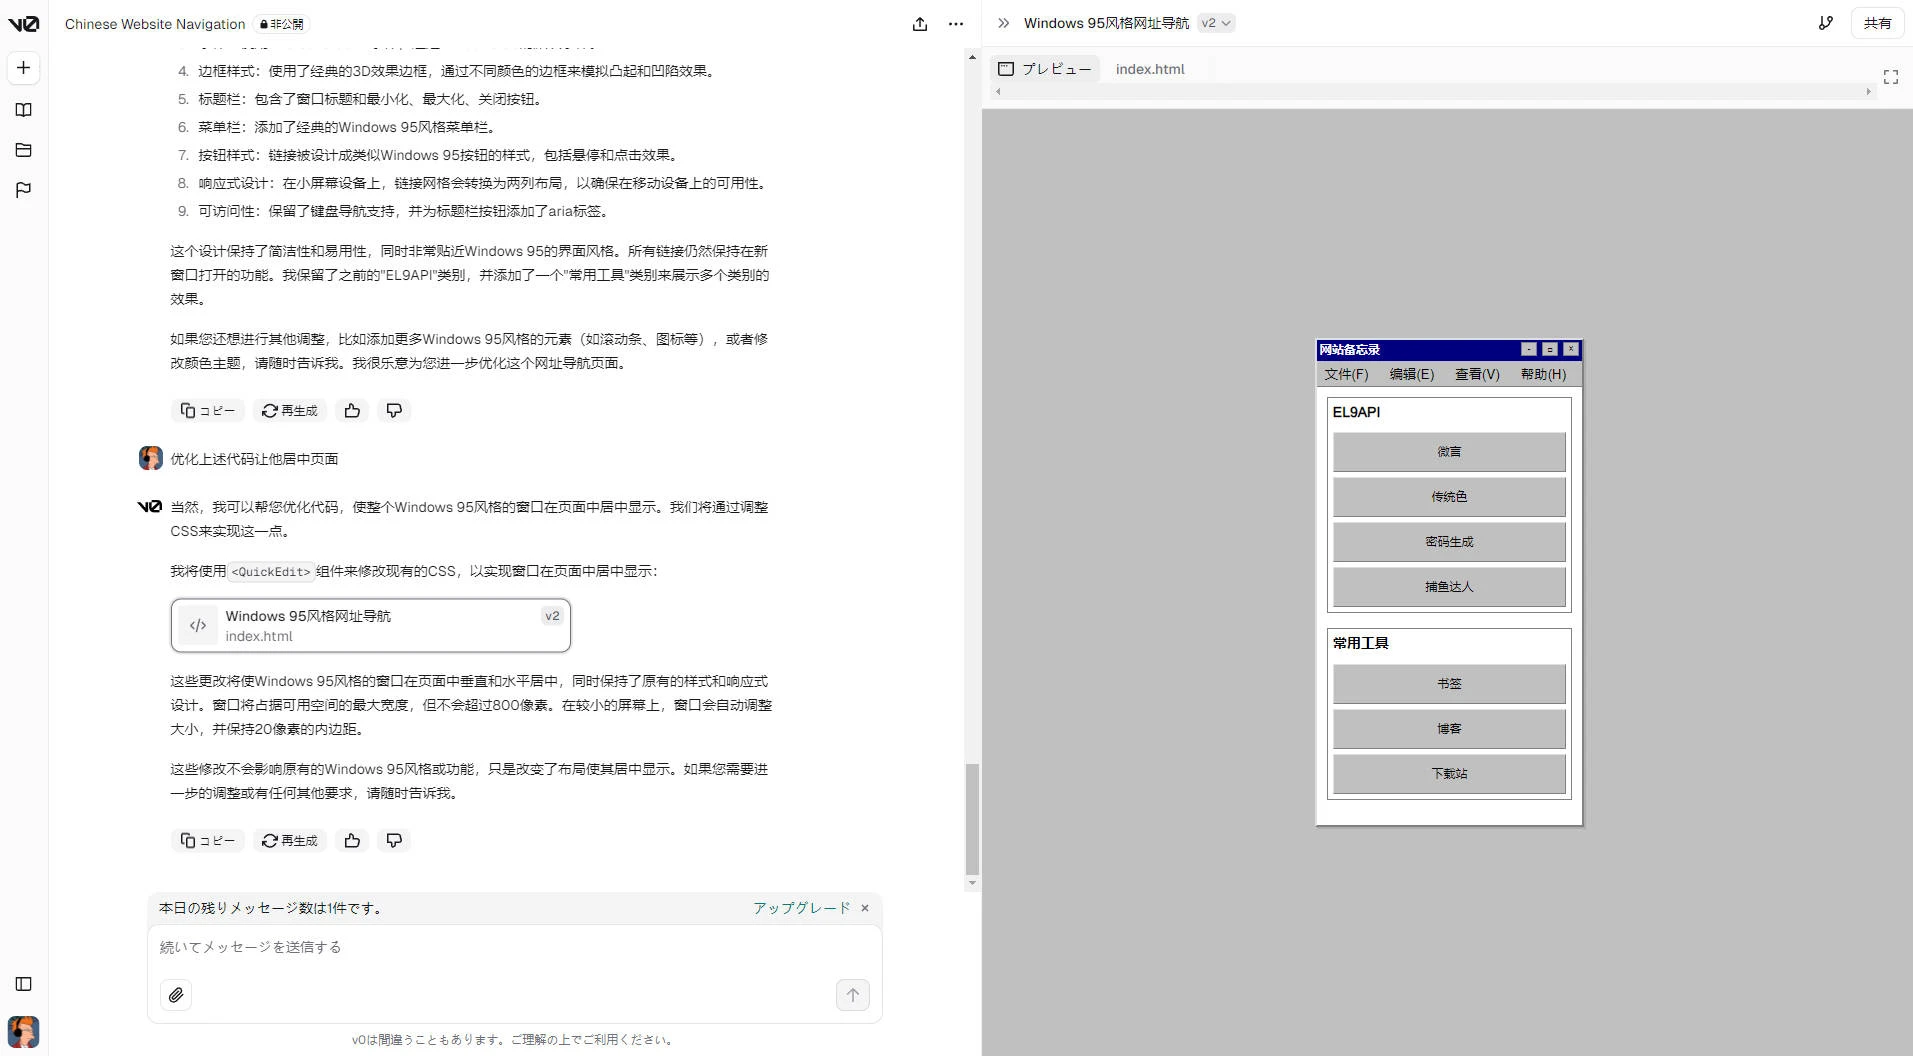Click the 非公開 privacy badge
Screen dimensions: 1913x1056
[281, 24]
